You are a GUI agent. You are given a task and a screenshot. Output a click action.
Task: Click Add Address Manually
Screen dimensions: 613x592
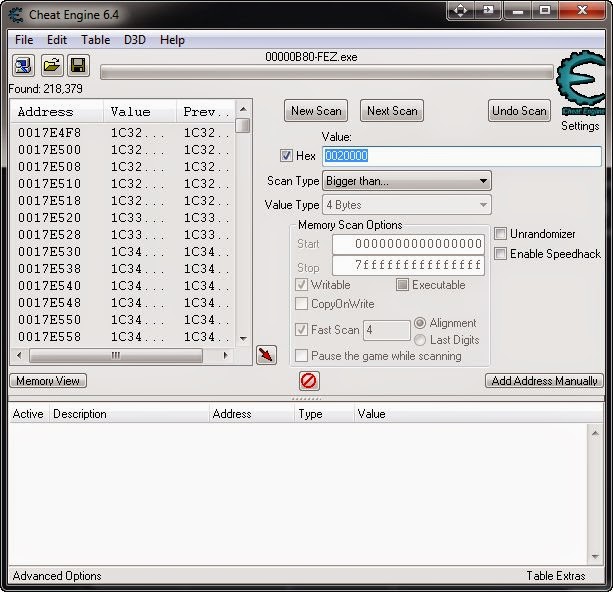pos(544,380)
